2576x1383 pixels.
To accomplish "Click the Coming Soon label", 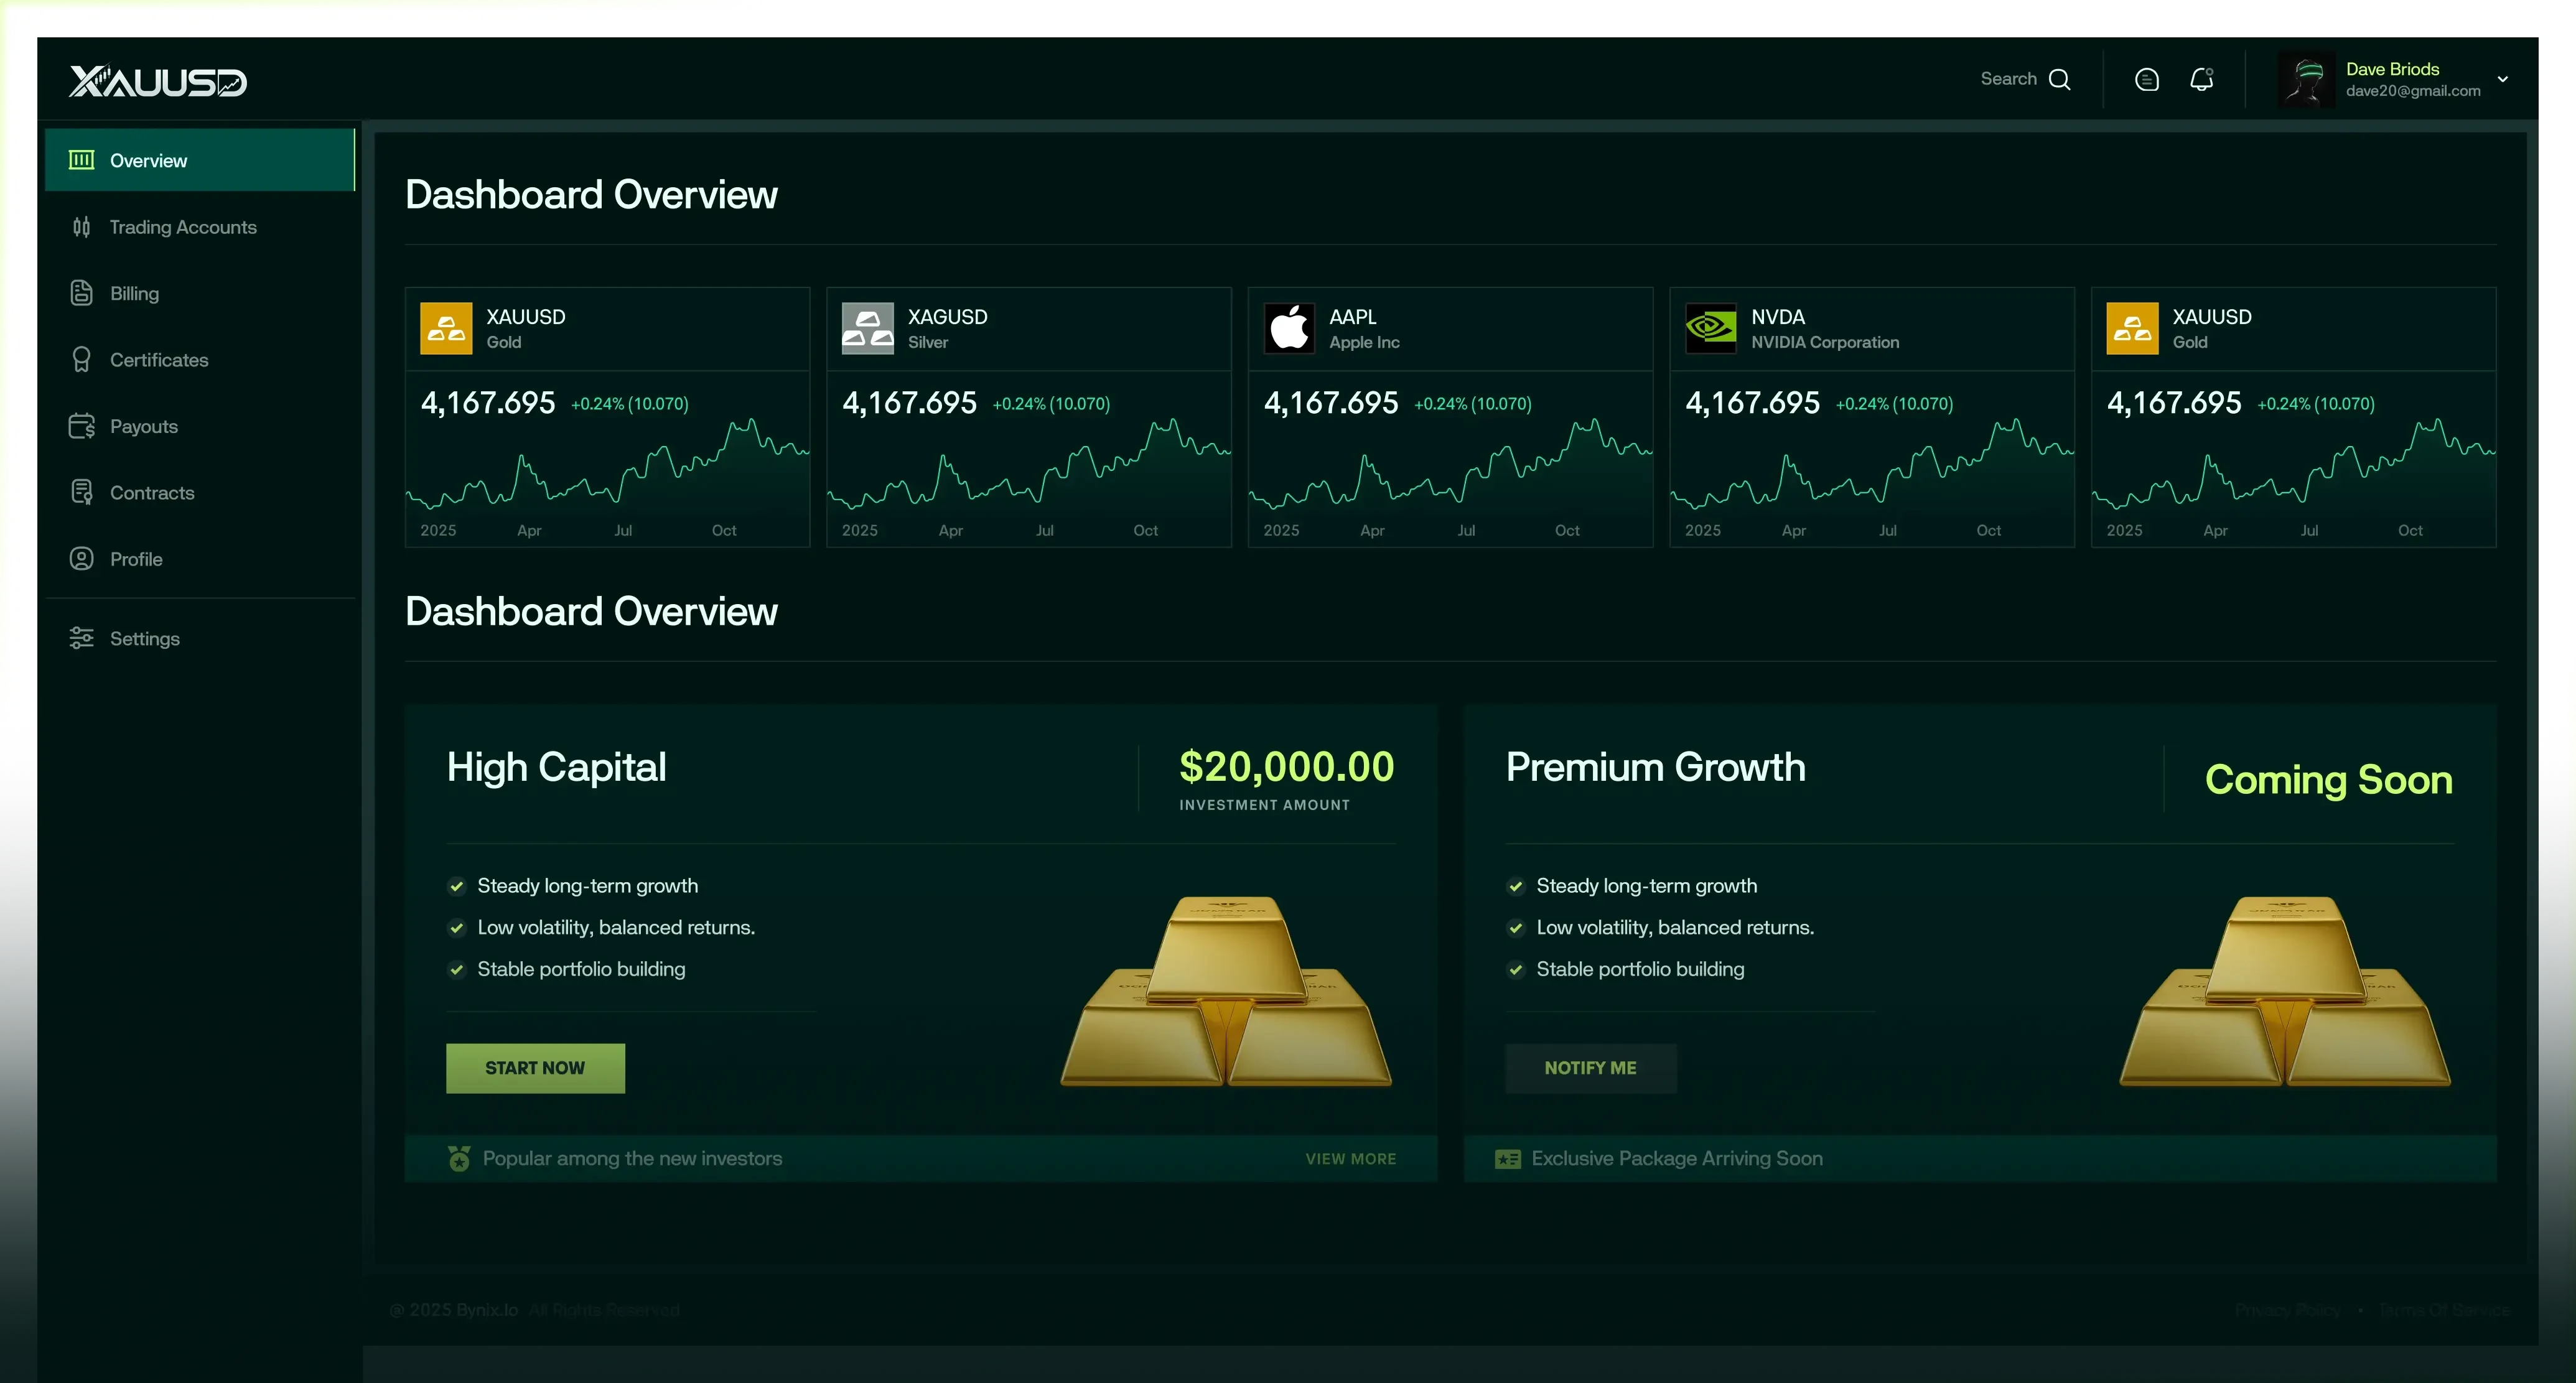I will pyautogui.click(x=2329, y=779).
